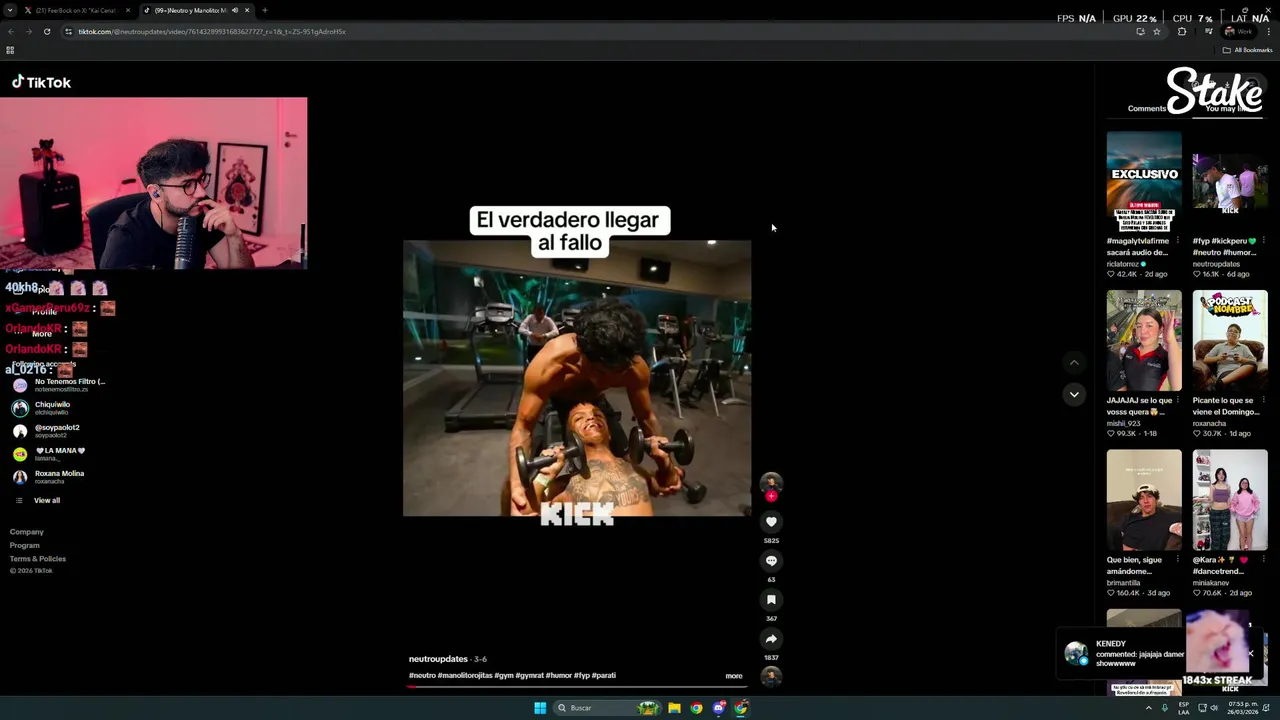The height and width of the screenshot is (720, 1280).
Task: Click the #manolitorojitas hashtag
Action: coord(465,675)
